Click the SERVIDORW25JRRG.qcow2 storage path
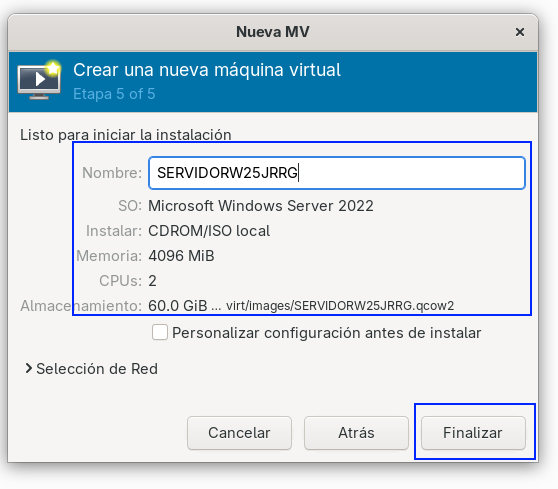 [340, 306]
